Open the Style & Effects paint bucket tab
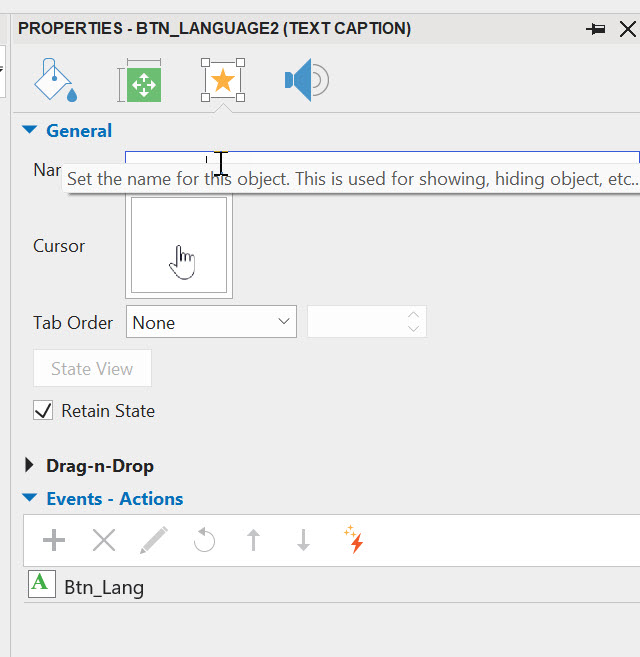This screenshot has height=657, width=640. click(56, 80)
